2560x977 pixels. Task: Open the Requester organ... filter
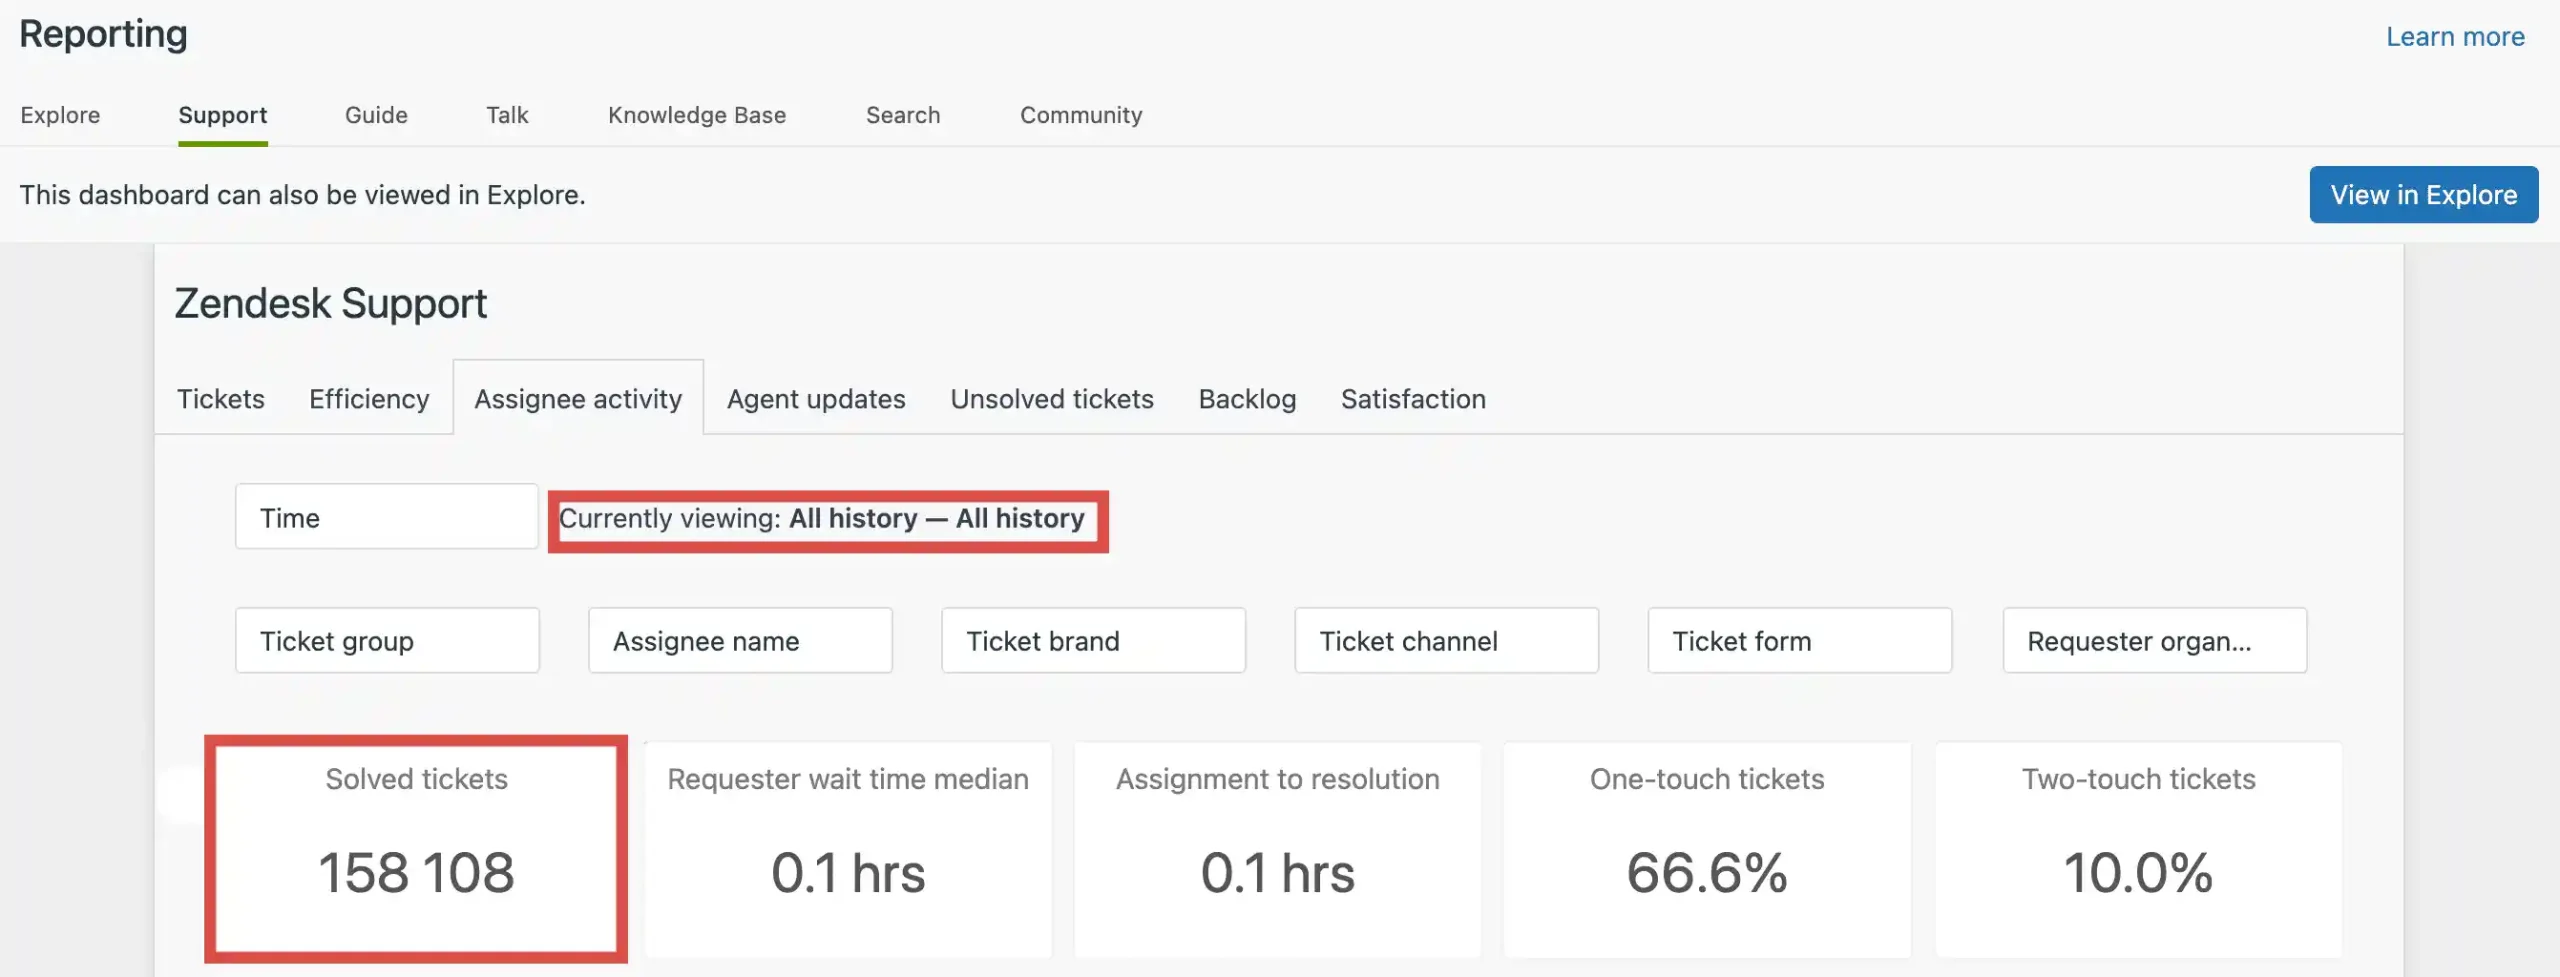(x=2154, y=640)
